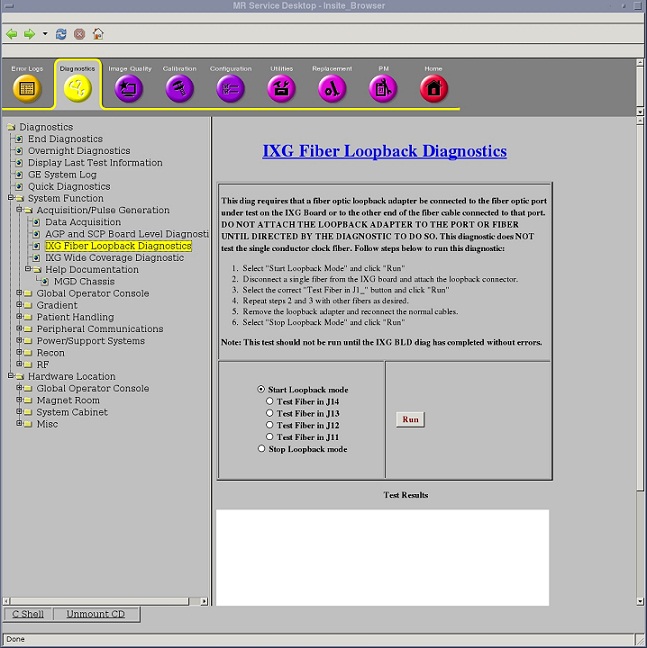
Task: Open the Configuration icon
Action: click(231, 88)
